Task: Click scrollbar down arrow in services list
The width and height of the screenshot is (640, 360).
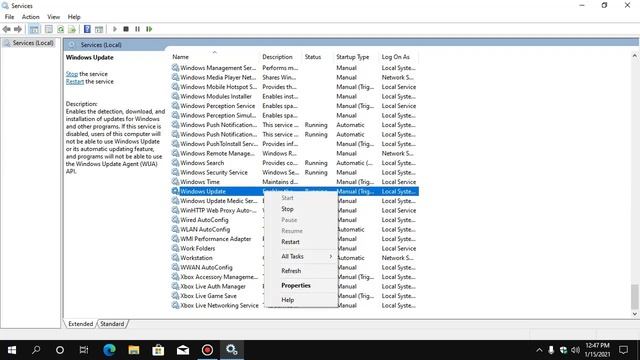Action: (x=635, y=314)
